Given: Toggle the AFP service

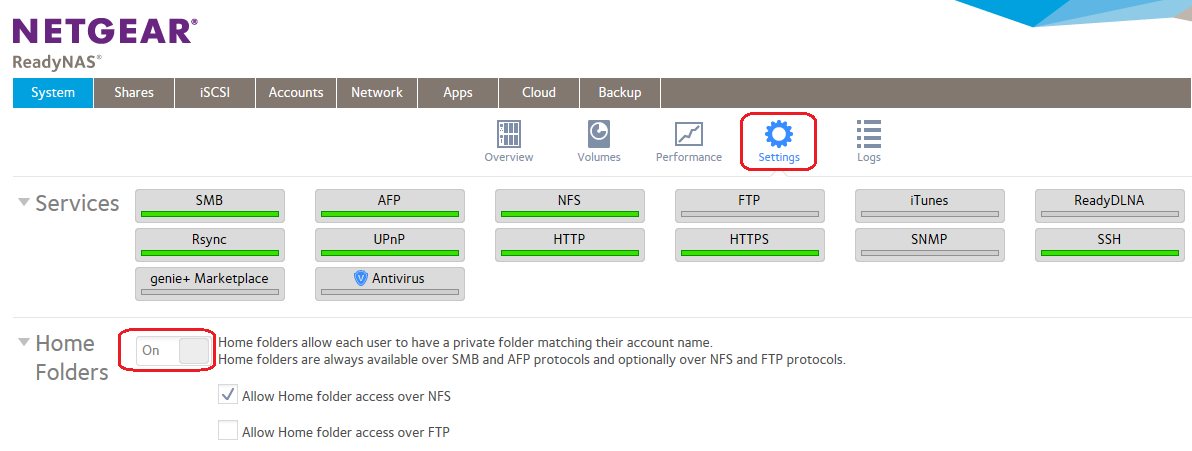Looking at the screenshot, I should [x=390, y=205].
